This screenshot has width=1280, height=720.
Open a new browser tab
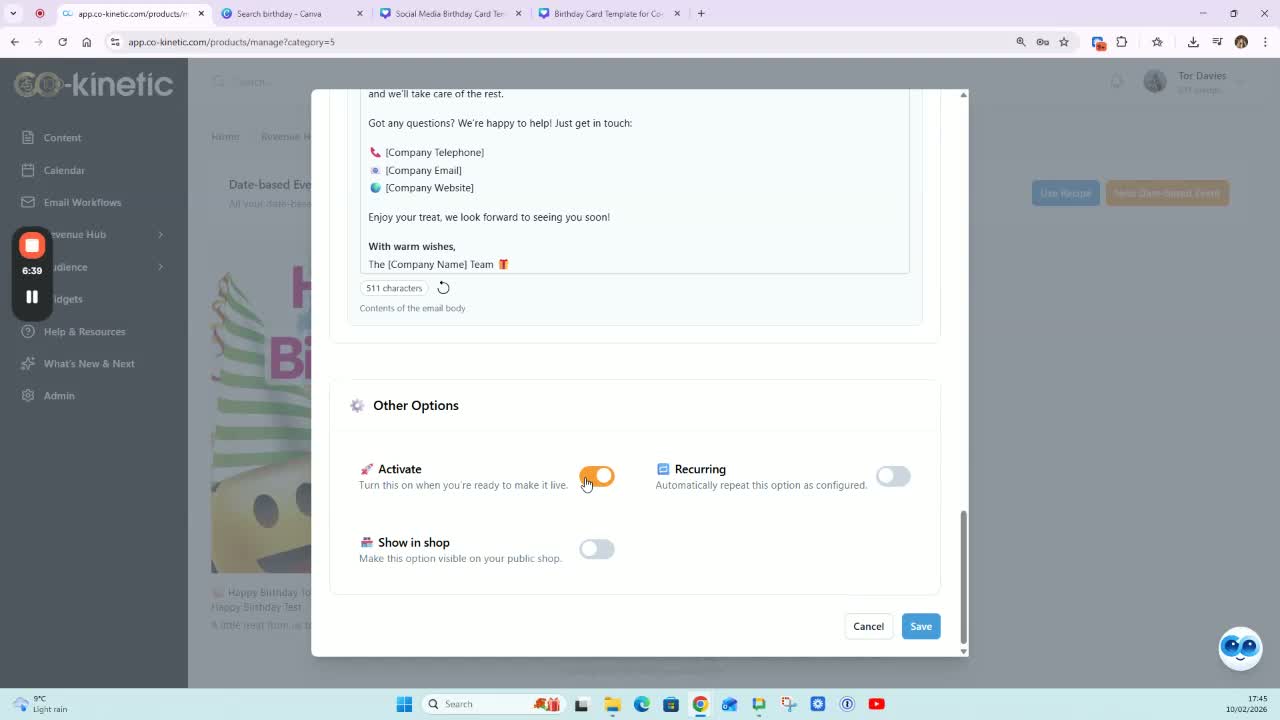point(701,14)
